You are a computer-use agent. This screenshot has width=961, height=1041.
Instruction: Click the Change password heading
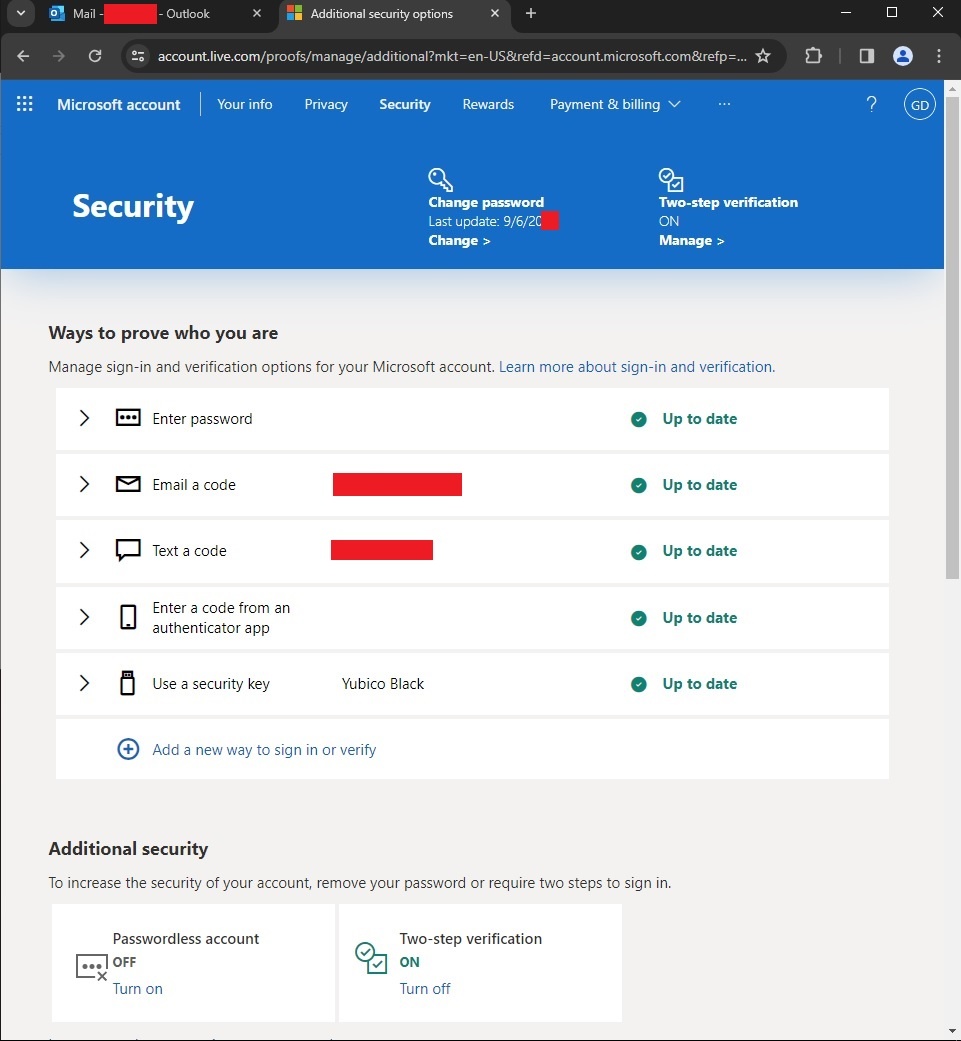point(486,202)
